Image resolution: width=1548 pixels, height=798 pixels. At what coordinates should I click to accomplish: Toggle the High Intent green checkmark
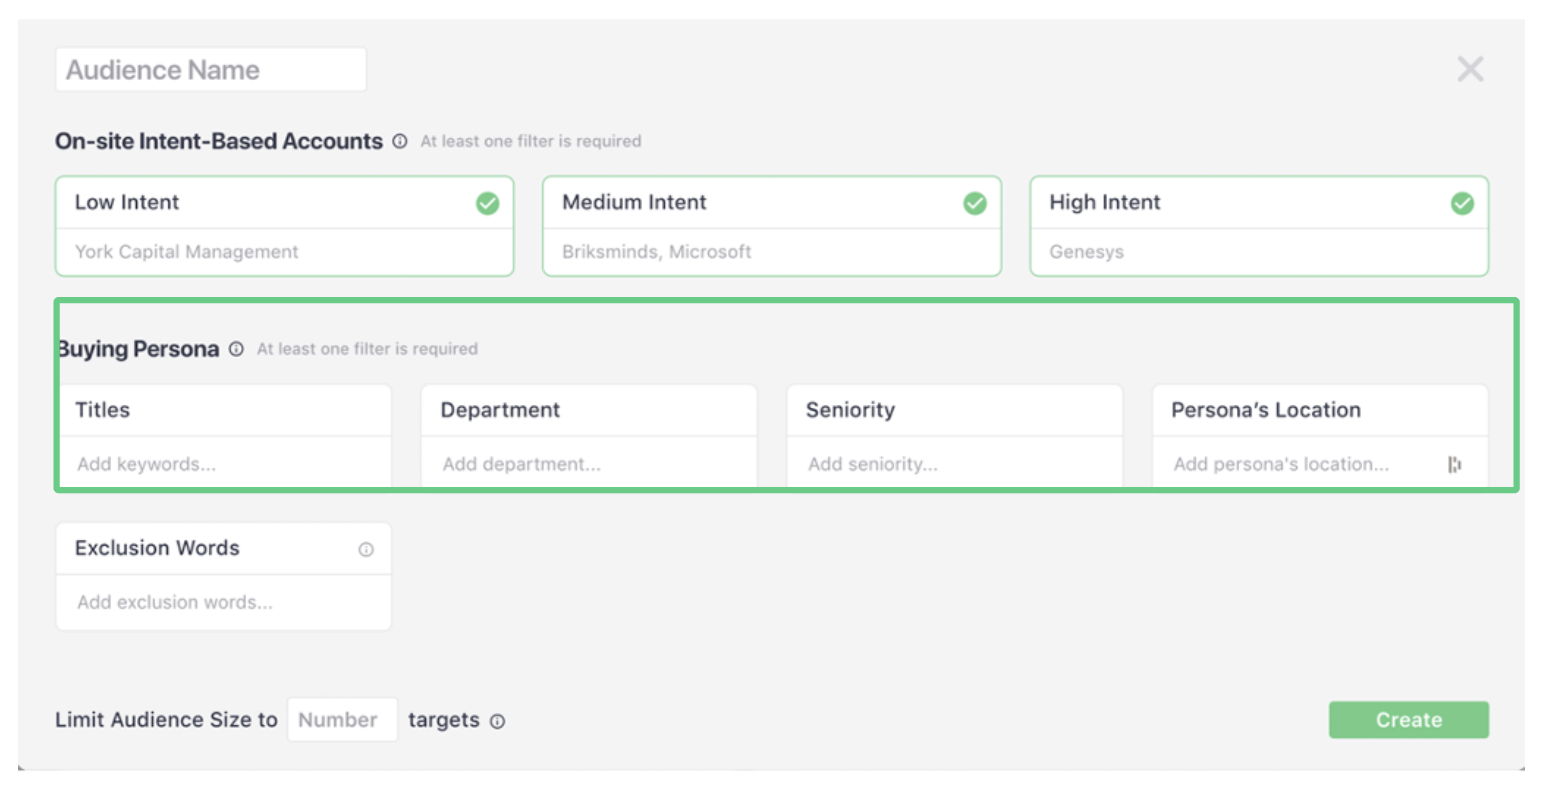1461,203
